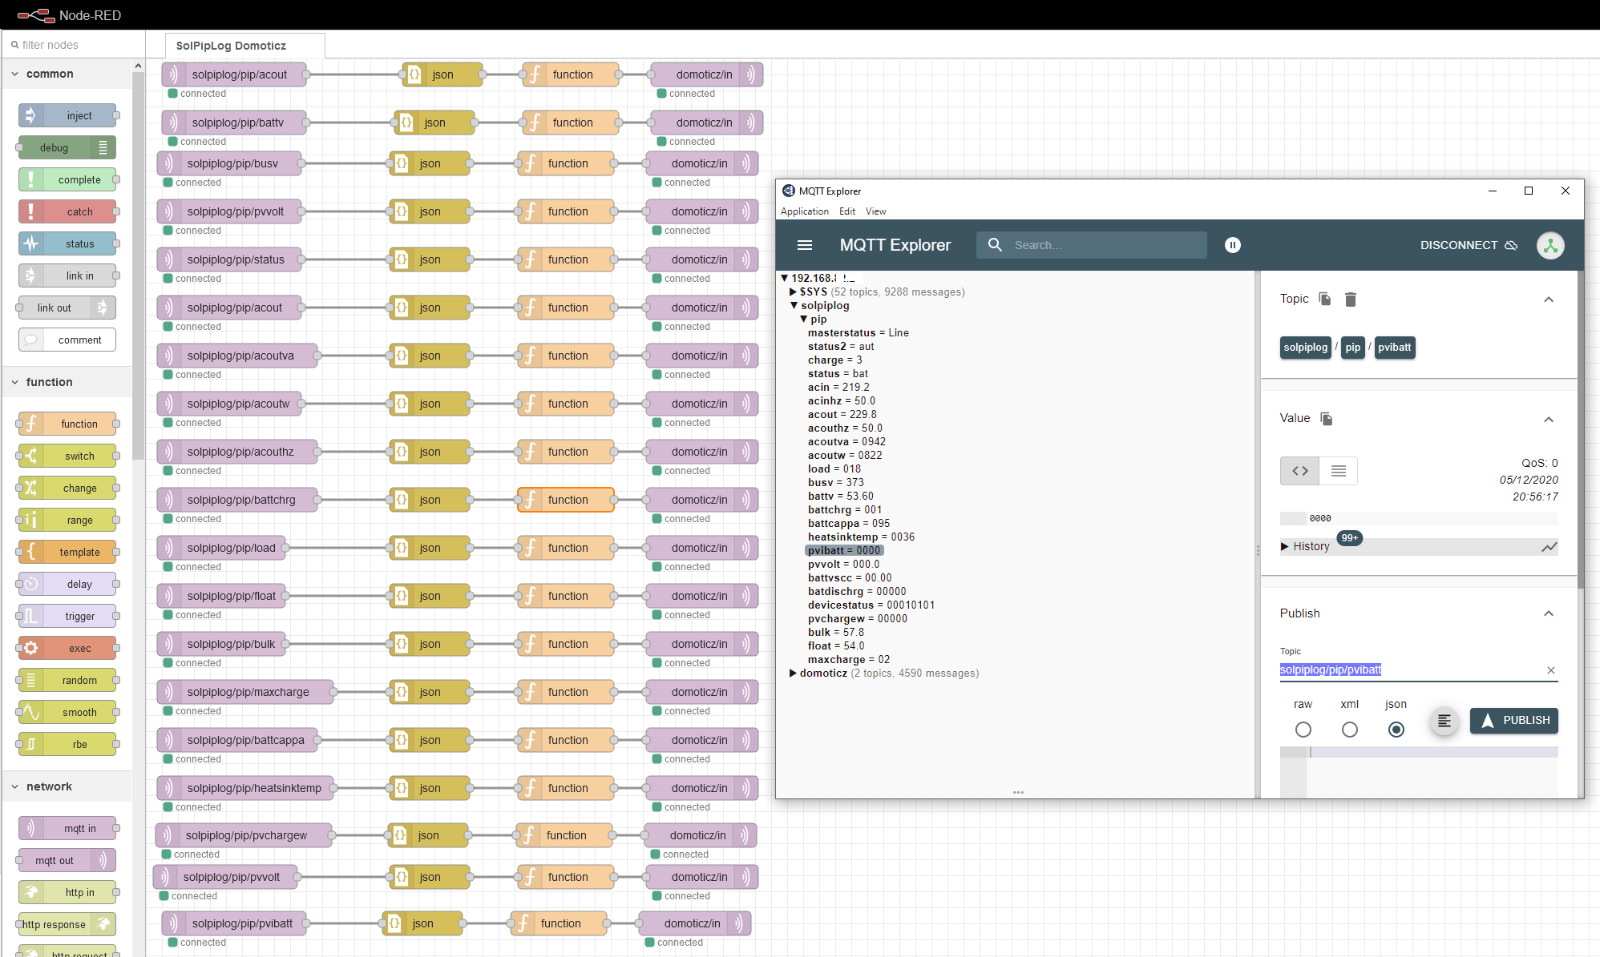Click the trigger node in the palette

click(x=67, y=616)
